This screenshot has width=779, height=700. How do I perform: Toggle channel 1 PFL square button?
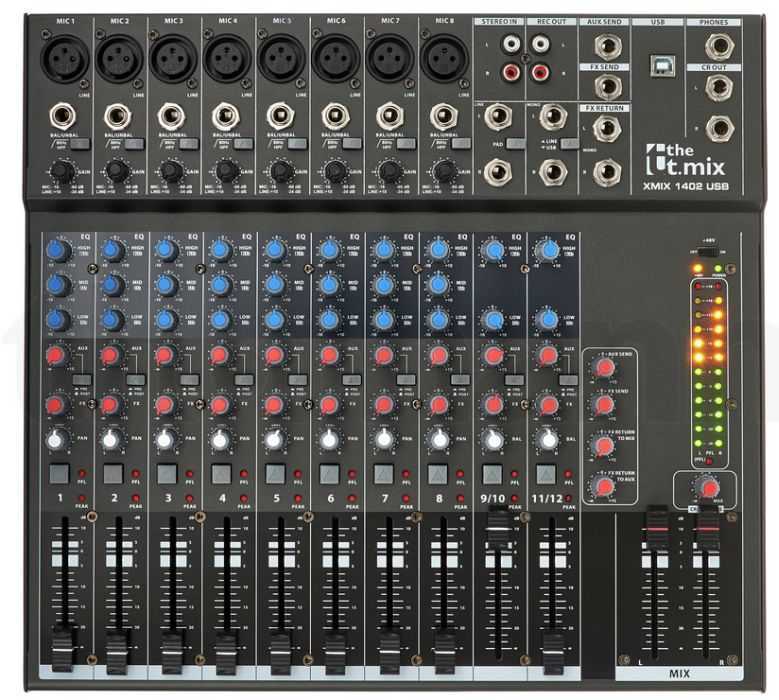point(59,473)
